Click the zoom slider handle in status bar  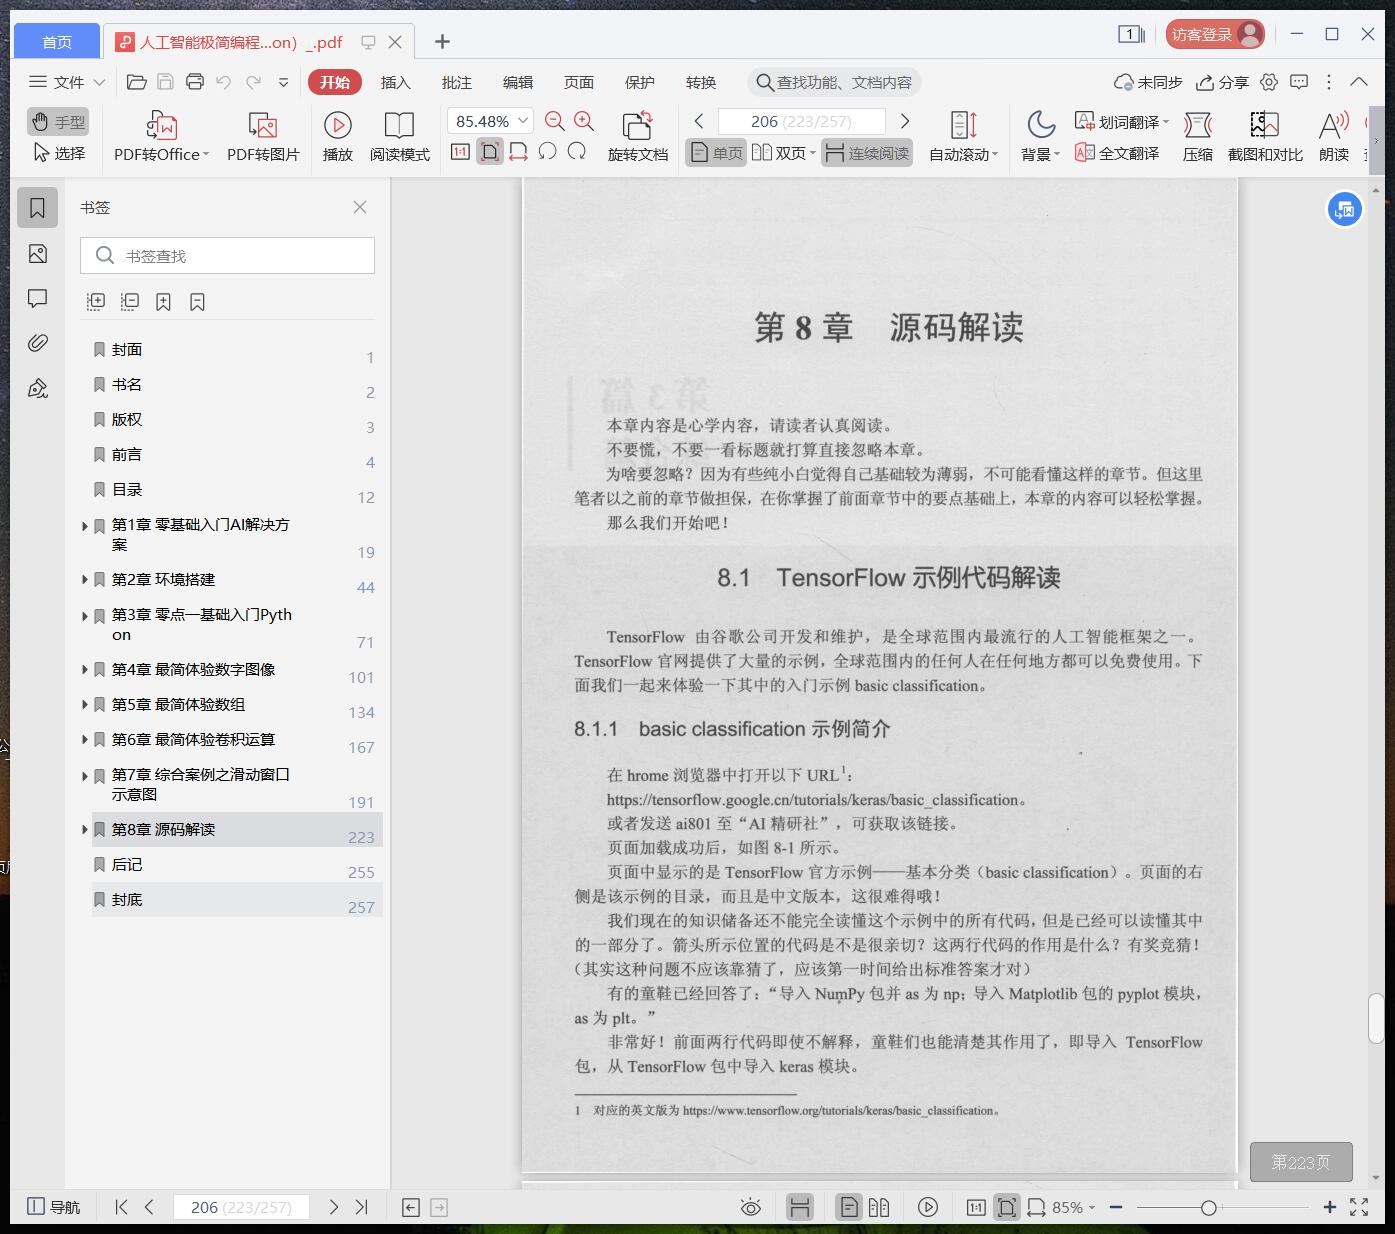(x=1209, y=1208)
